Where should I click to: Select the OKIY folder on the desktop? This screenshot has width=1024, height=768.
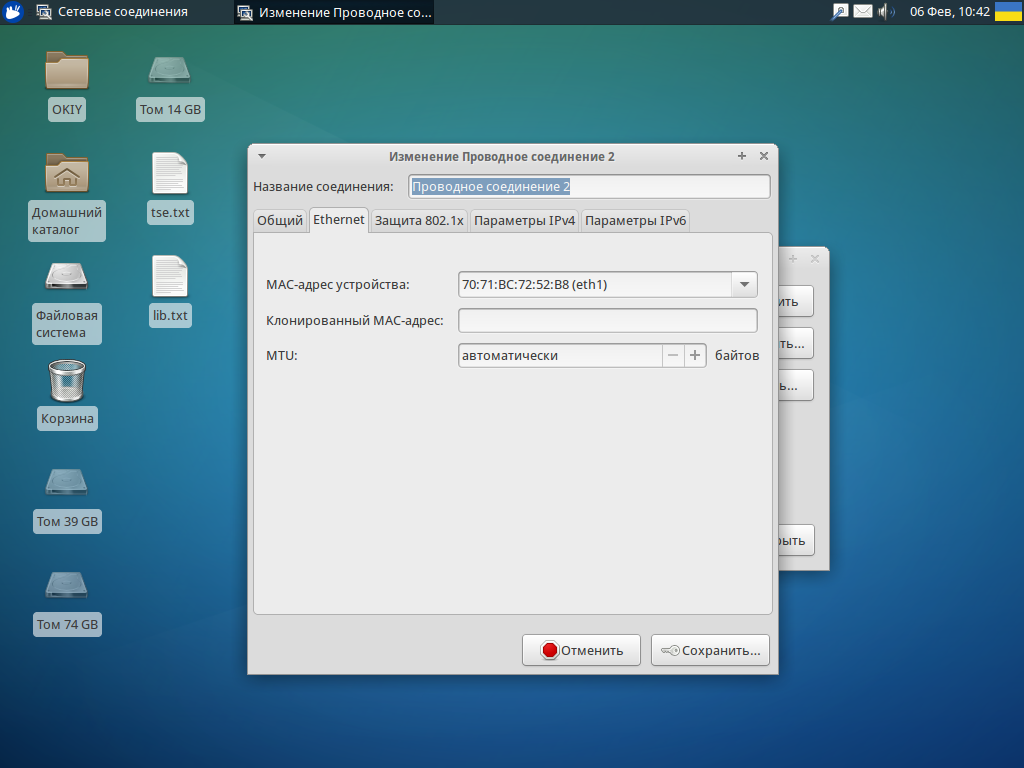(67, 71)
